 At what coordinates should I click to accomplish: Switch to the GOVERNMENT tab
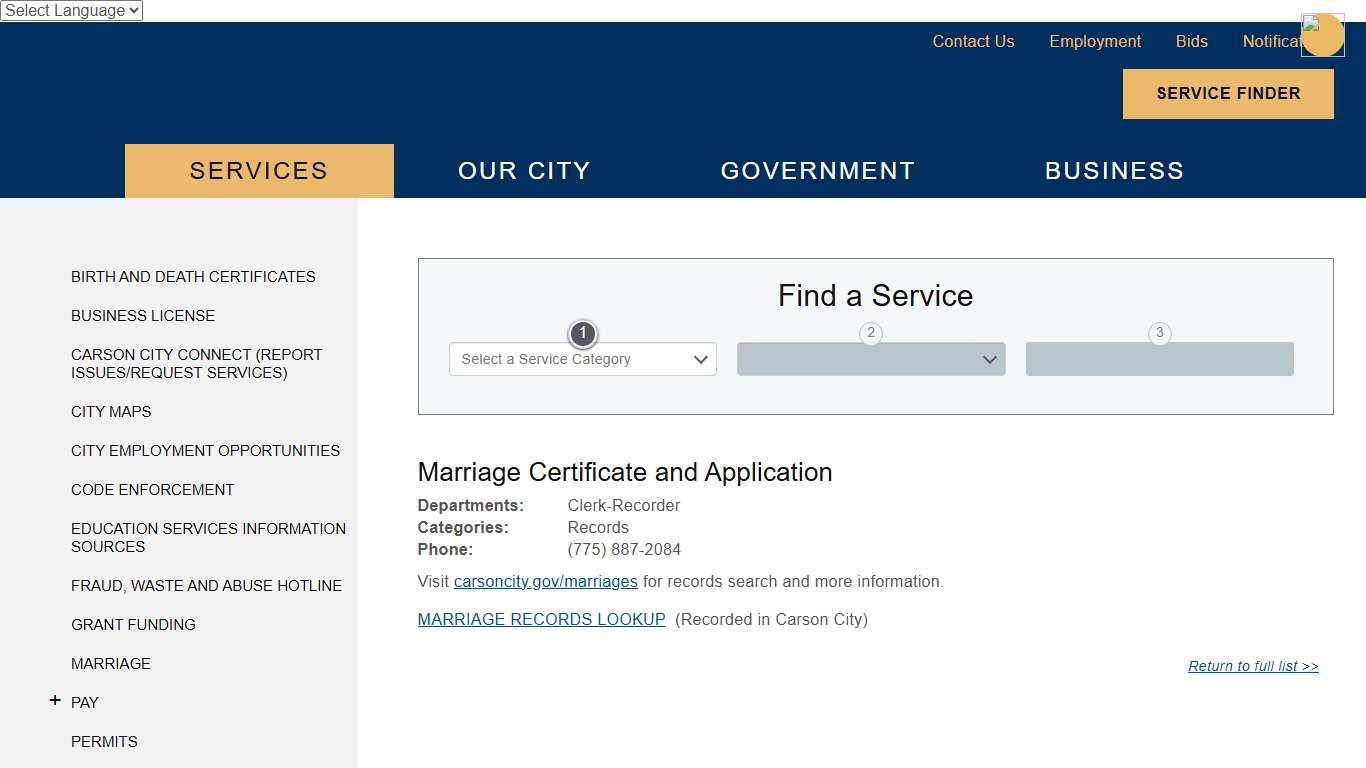click(x=817, y=170)
